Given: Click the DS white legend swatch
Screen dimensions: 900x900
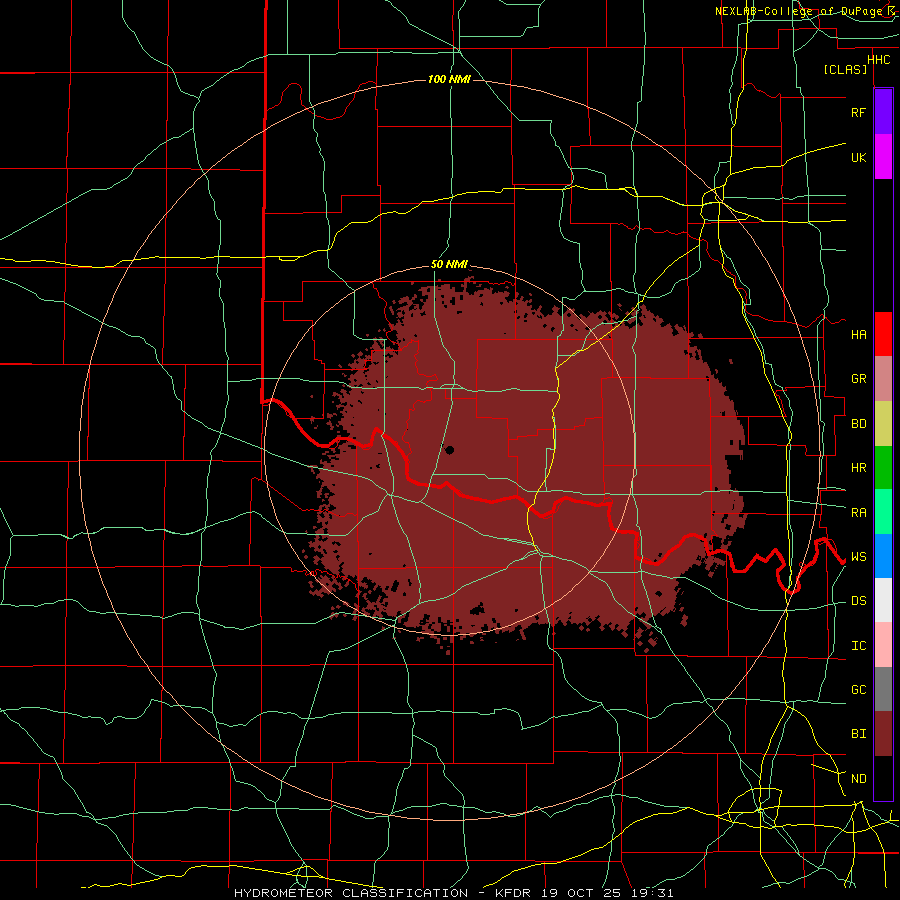Looking at the screenshot, I should point(883,600).
